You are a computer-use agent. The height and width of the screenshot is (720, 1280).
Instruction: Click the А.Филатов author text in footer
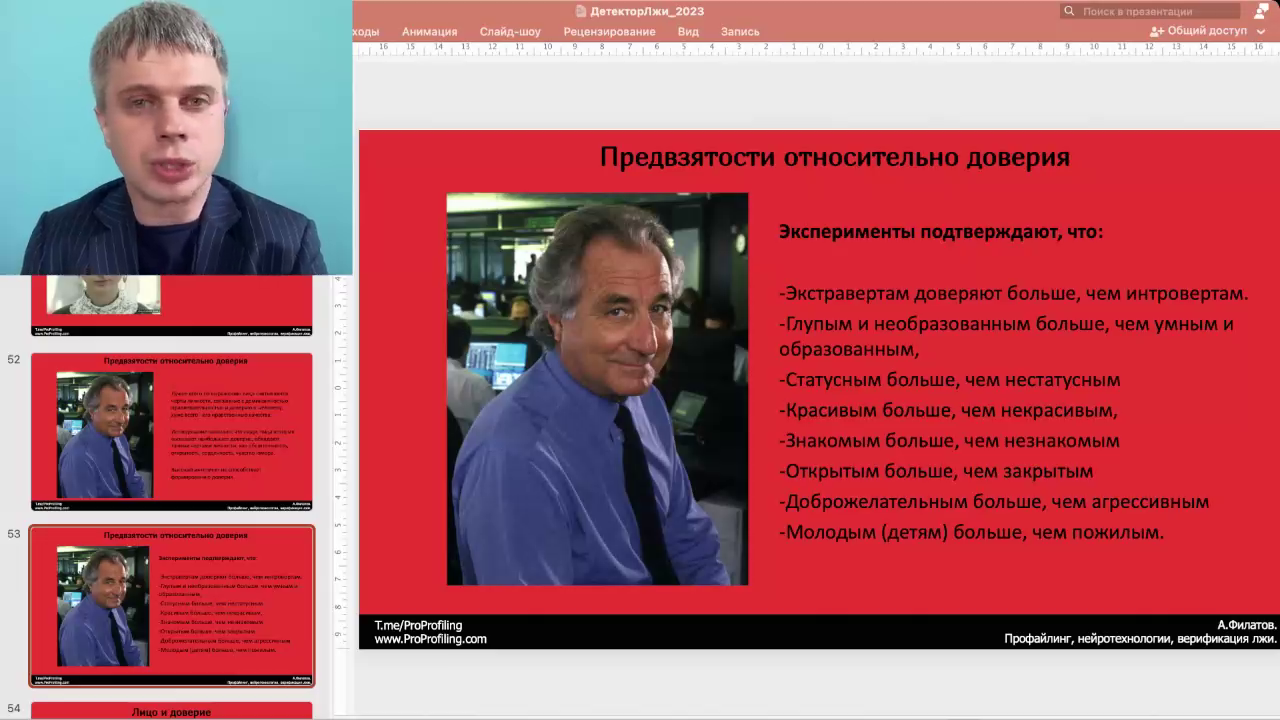coord(1246,625)
